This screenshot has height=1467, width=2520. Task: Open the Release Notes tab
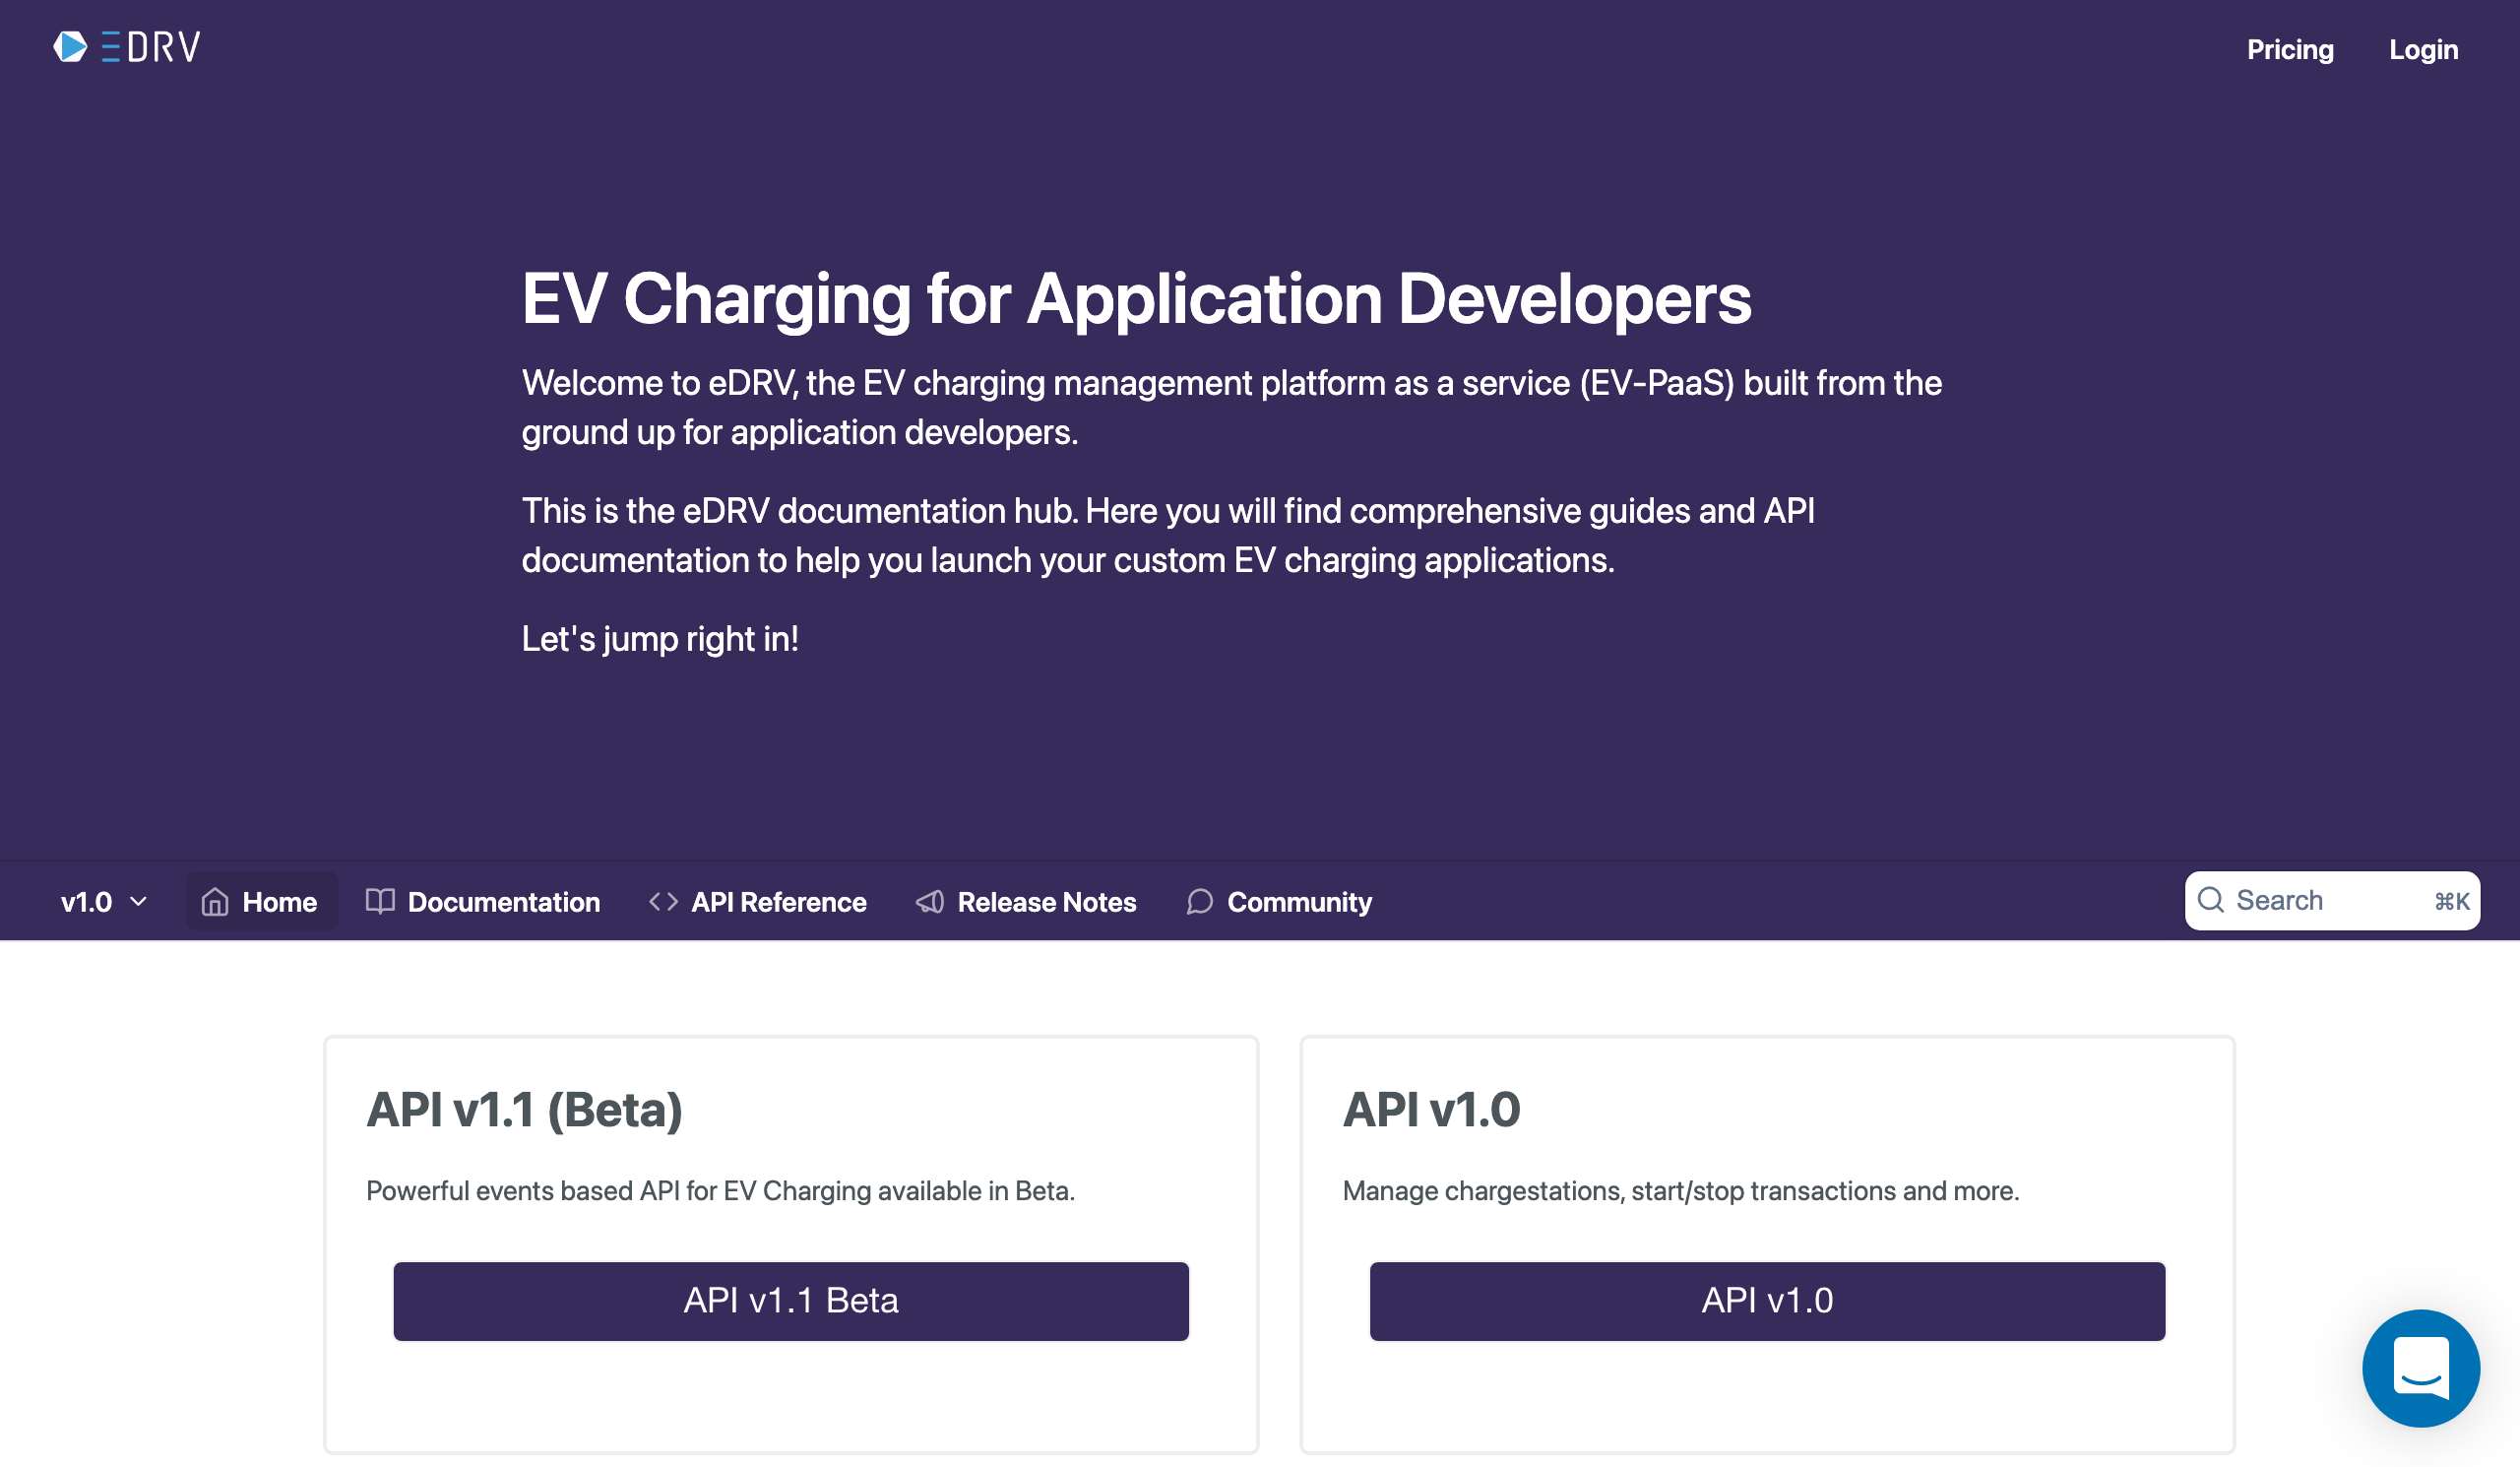coord(1027,902)
